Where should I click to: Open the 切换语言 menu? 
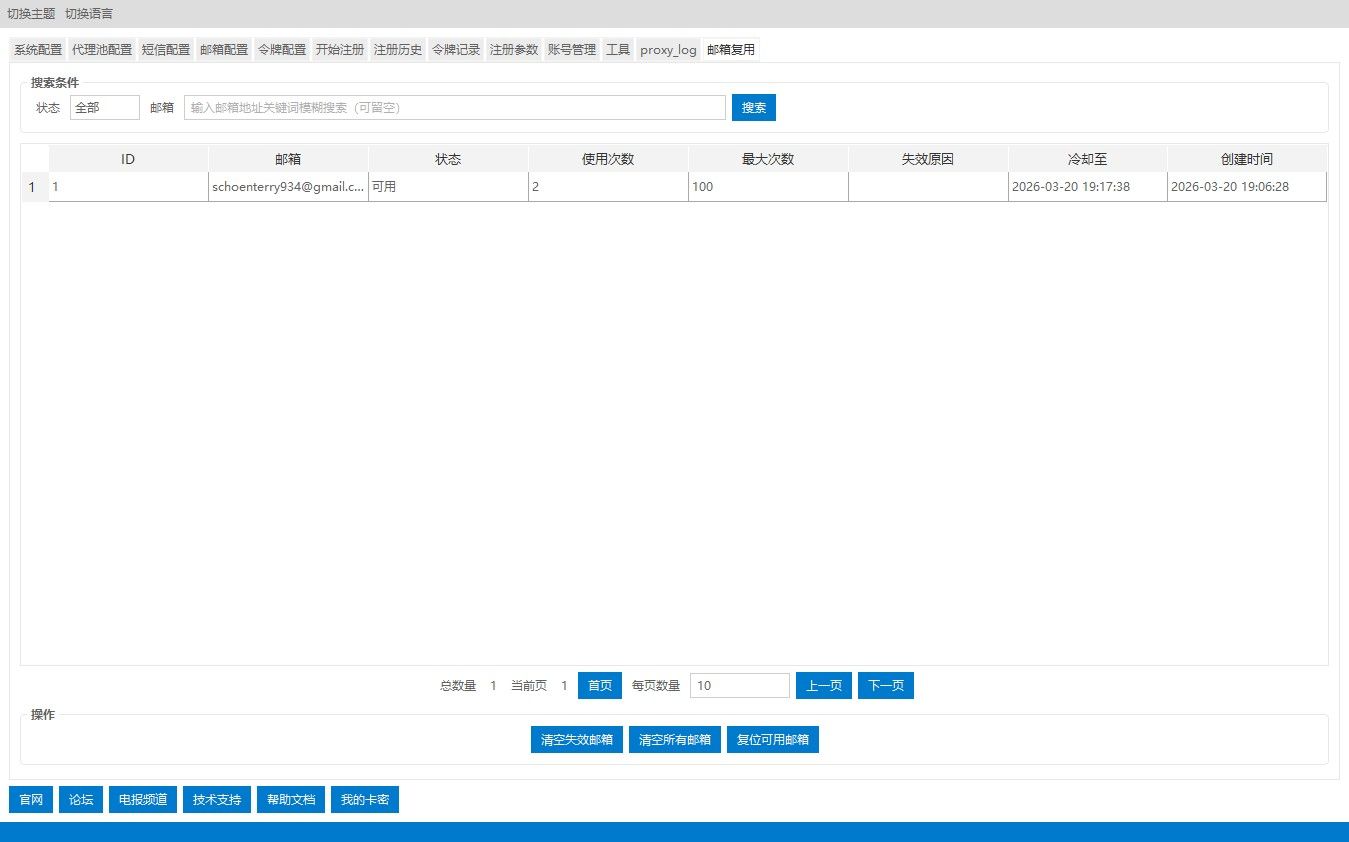pyautogui.click(x=89, y=14)
